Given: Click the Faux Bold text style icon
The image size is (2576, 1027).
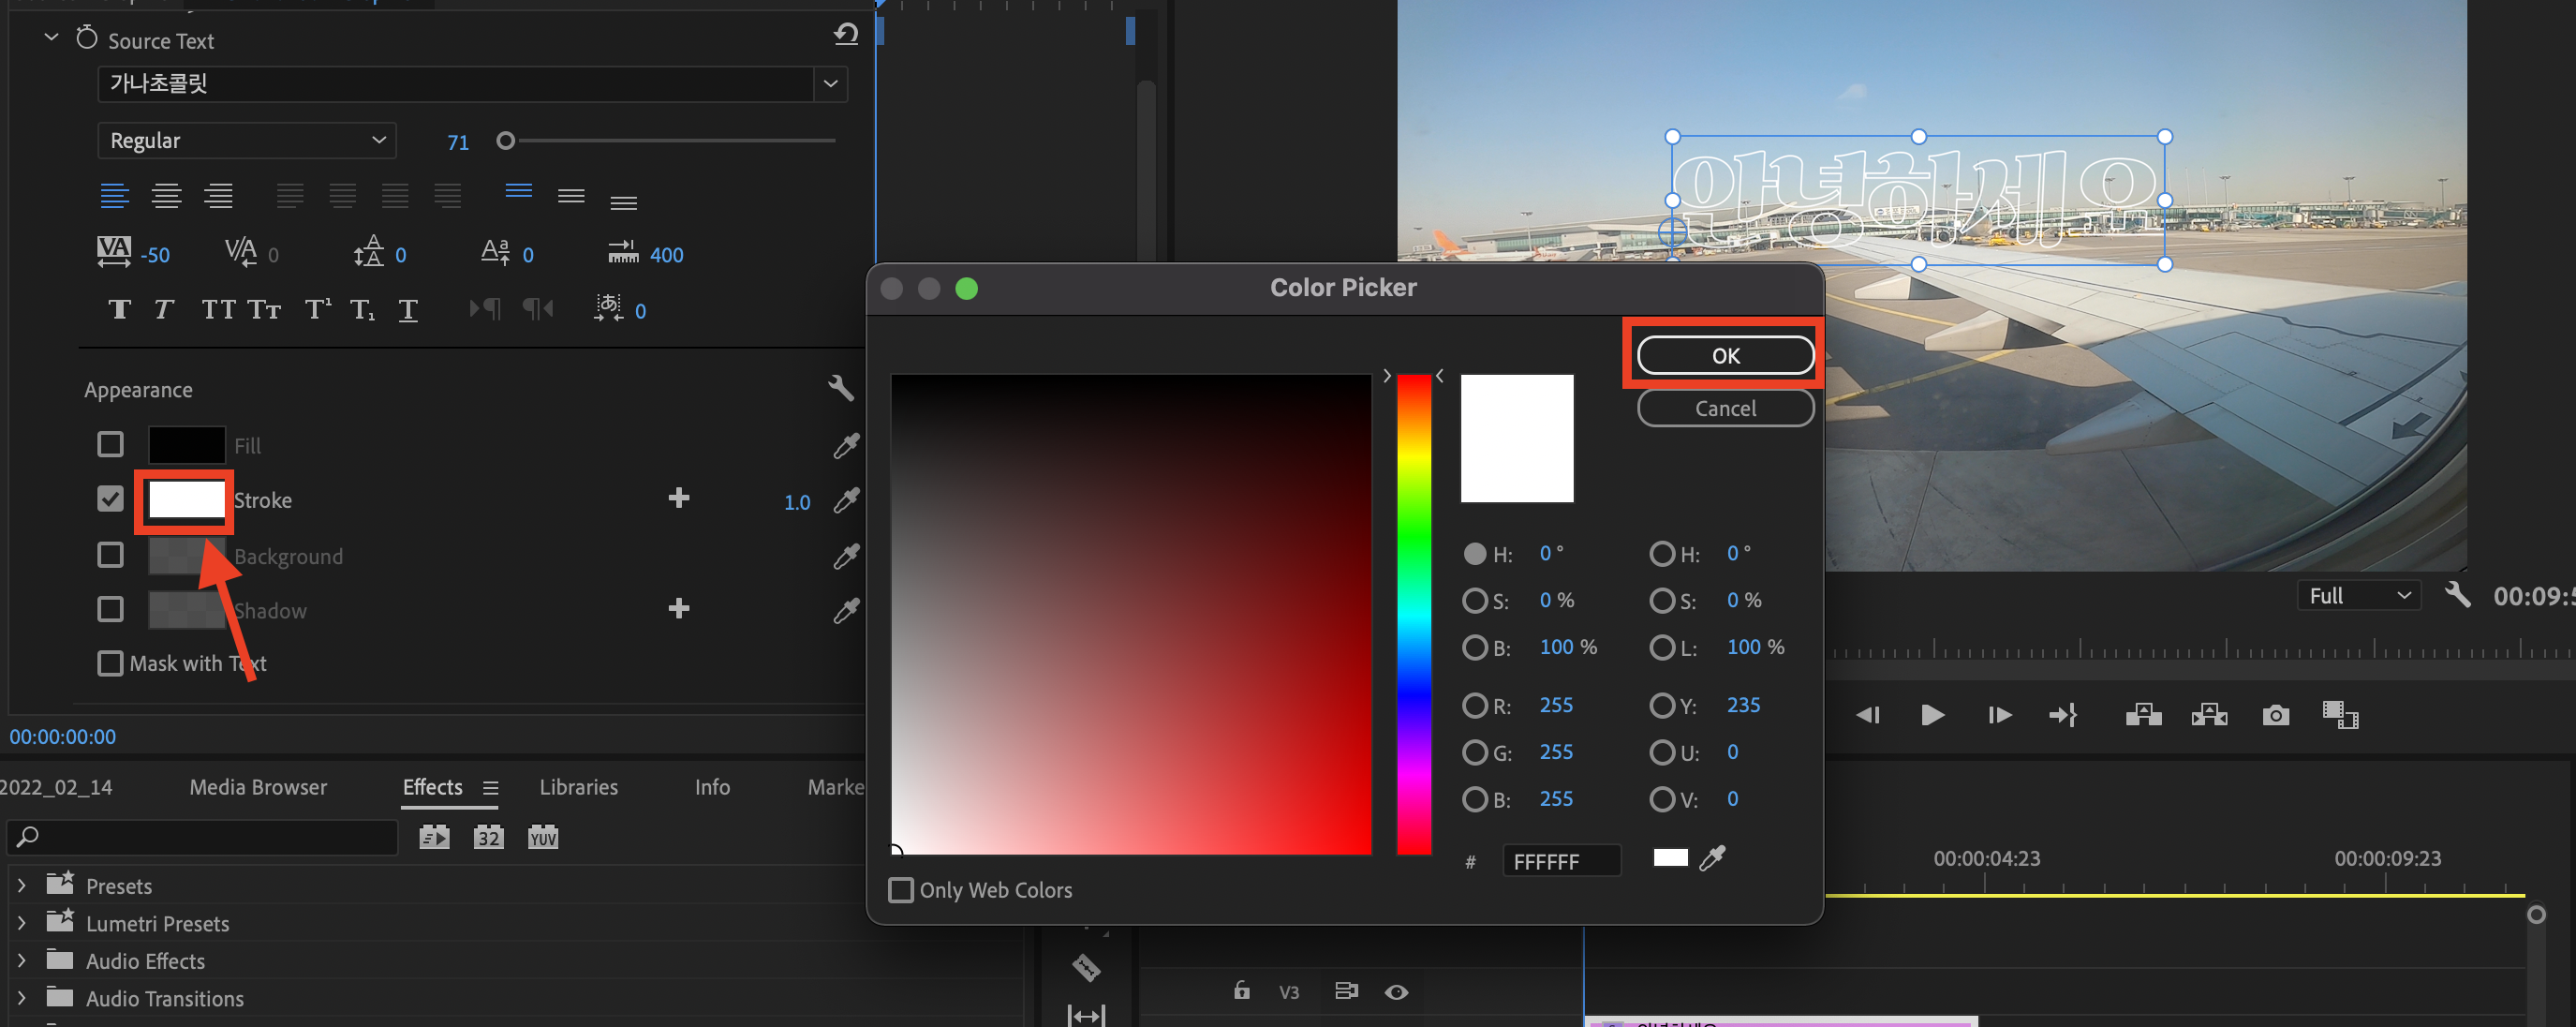Looking at the screenshot, I should click(x=119, y=310).
